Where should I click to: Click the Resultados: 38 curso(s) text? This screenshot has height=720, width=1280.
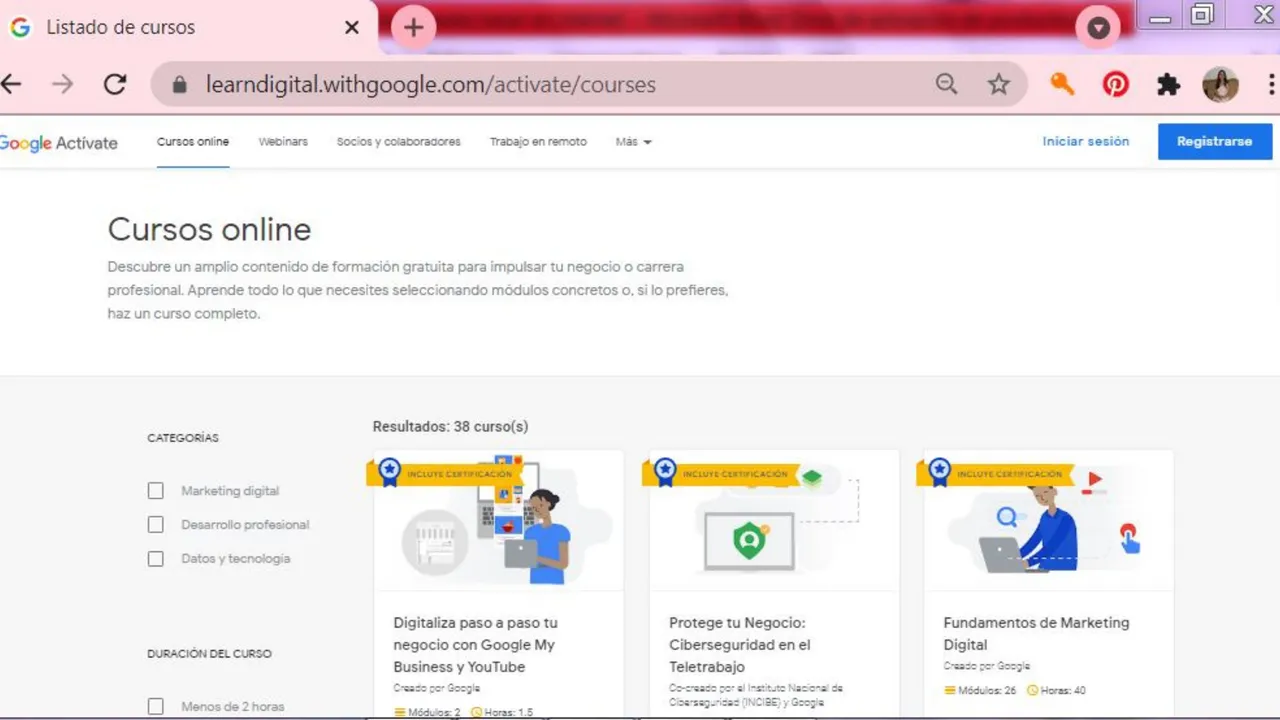pyautogui.click(x=450, y=427)
